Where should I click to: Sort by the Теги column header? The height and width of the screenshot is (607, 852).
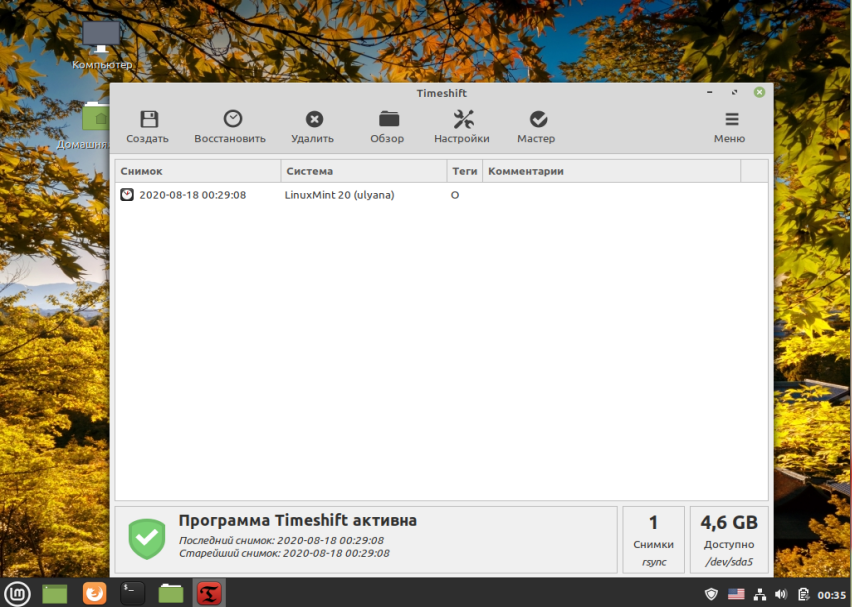coord(465,171)
